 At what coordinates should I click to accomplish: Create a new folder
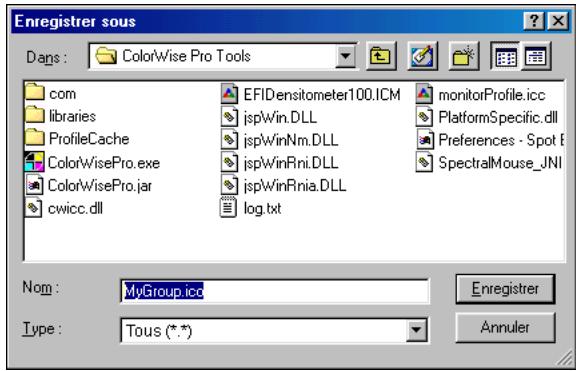tap(464, 56)
